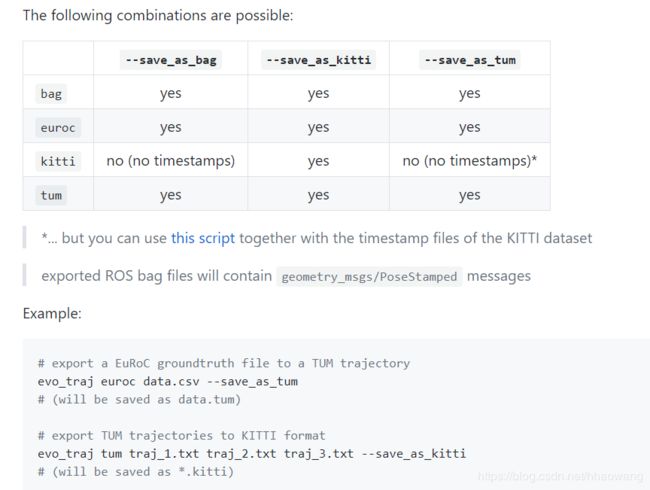Click the 'will be saved as data.tum' comment
This screenshot has width=650, height=490.
click(139, 400)
